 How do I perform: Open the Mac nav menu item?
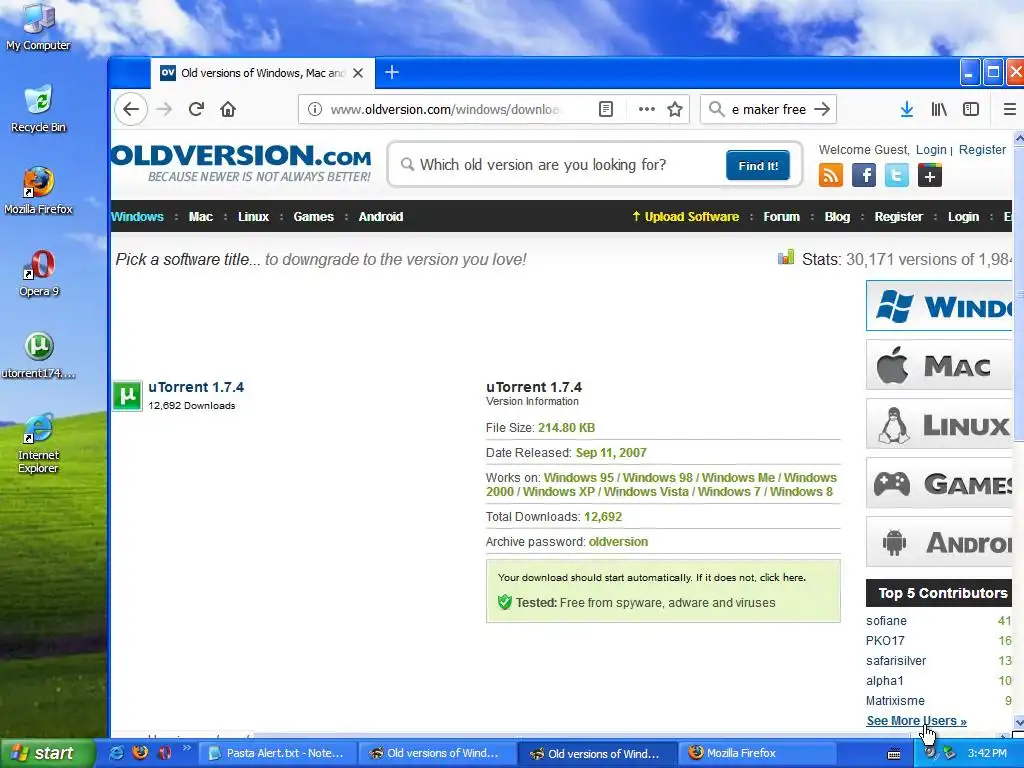(x=200, y=217)
